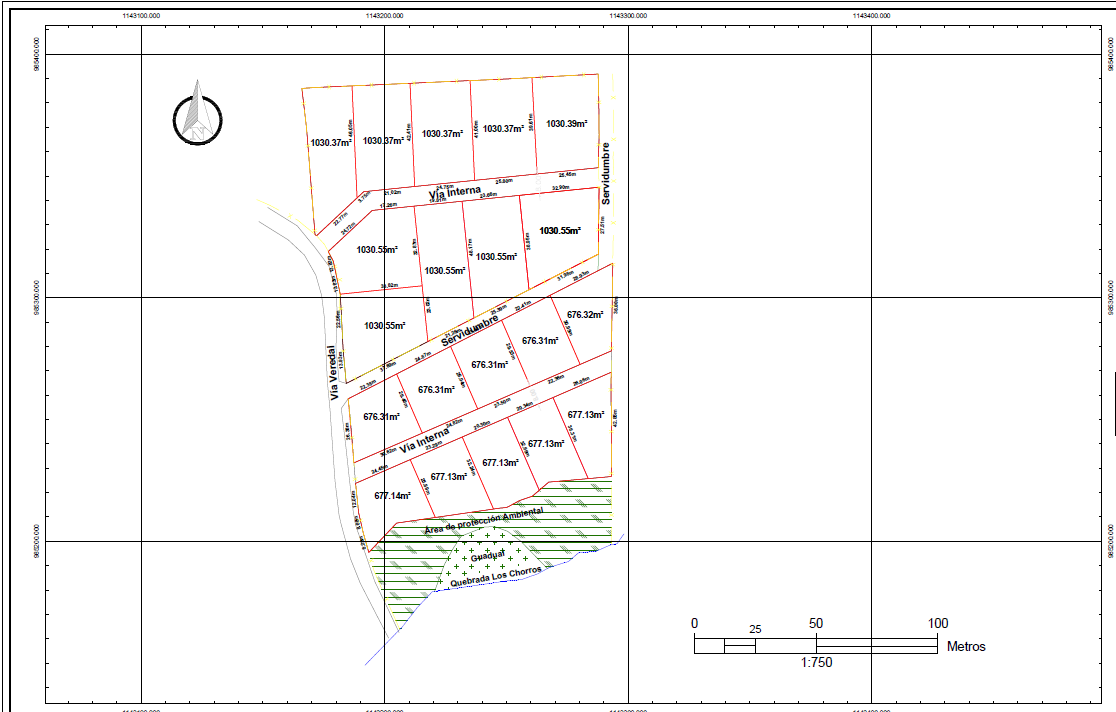Screen dimensions: 1116x712
Task: Click the Quebrada Los Chorros stream label
Action: click(496, 577)
